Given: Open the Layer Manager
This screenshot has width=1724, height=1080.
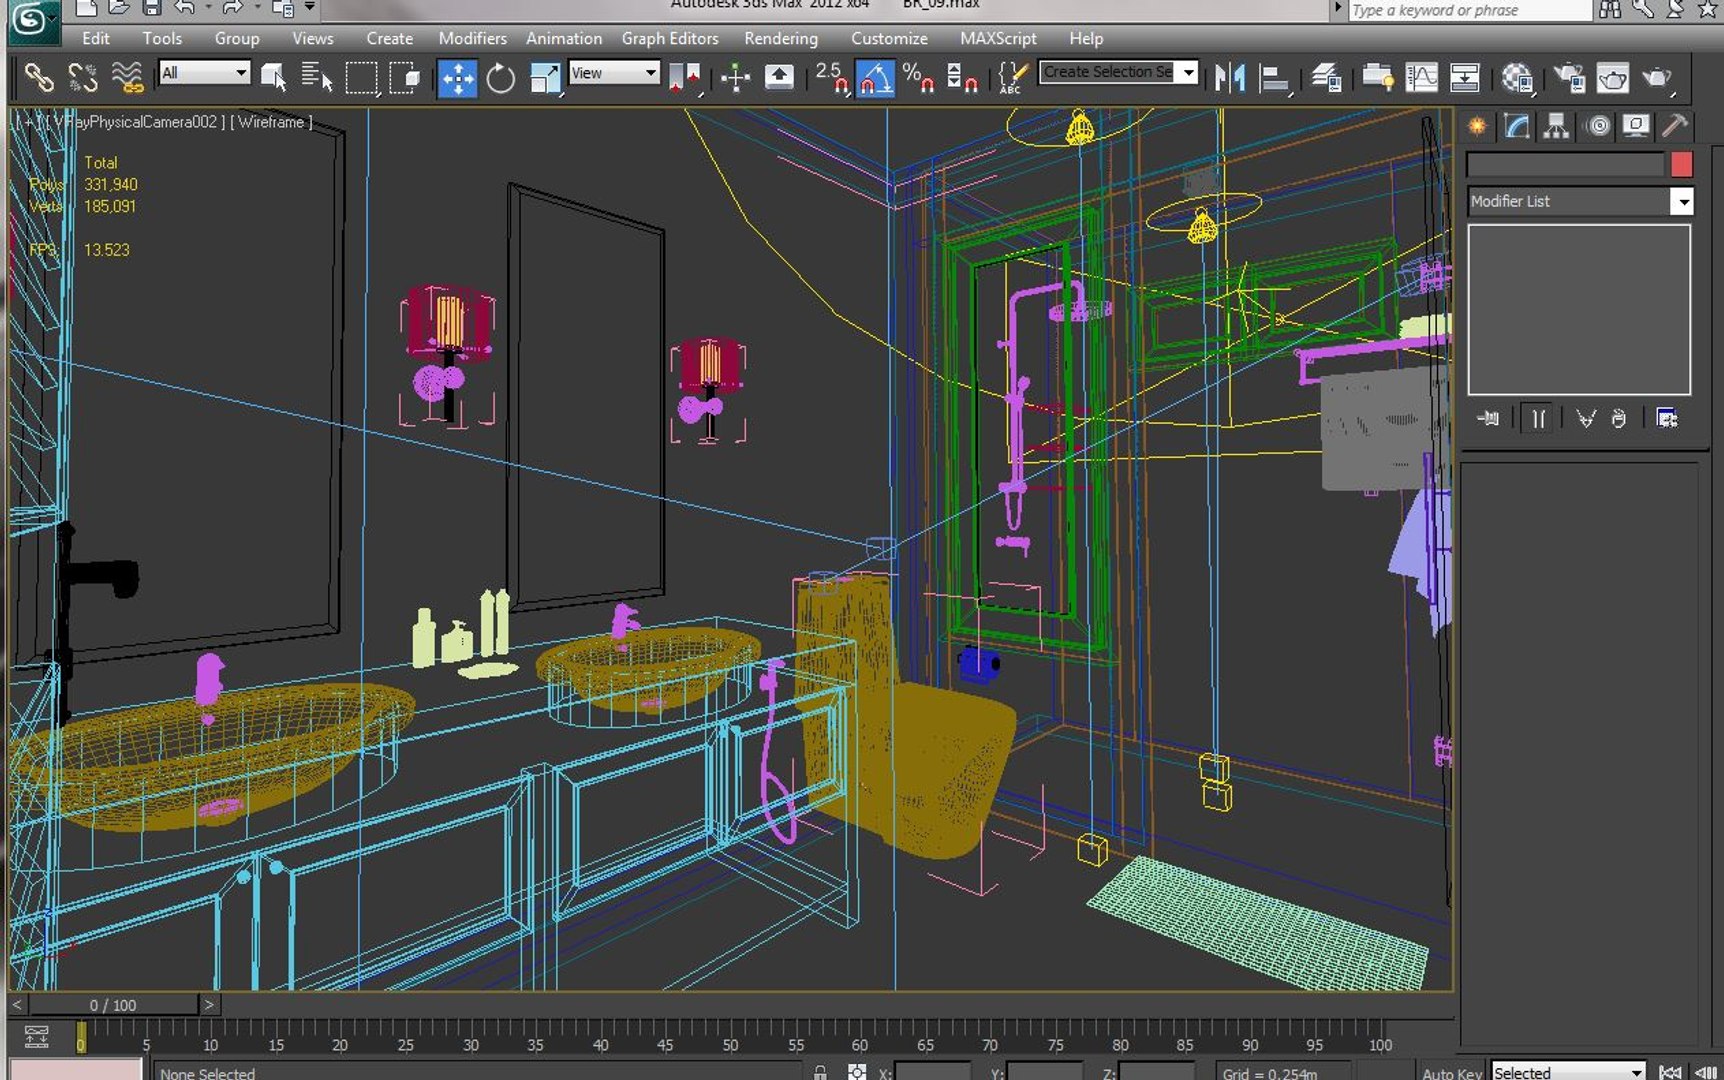Looking at the screenshot, I should (1326, 77).
